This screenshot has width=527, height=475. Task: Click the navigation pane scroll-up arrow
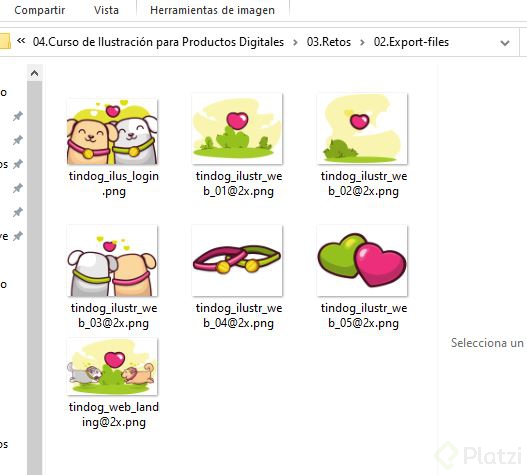35,73
